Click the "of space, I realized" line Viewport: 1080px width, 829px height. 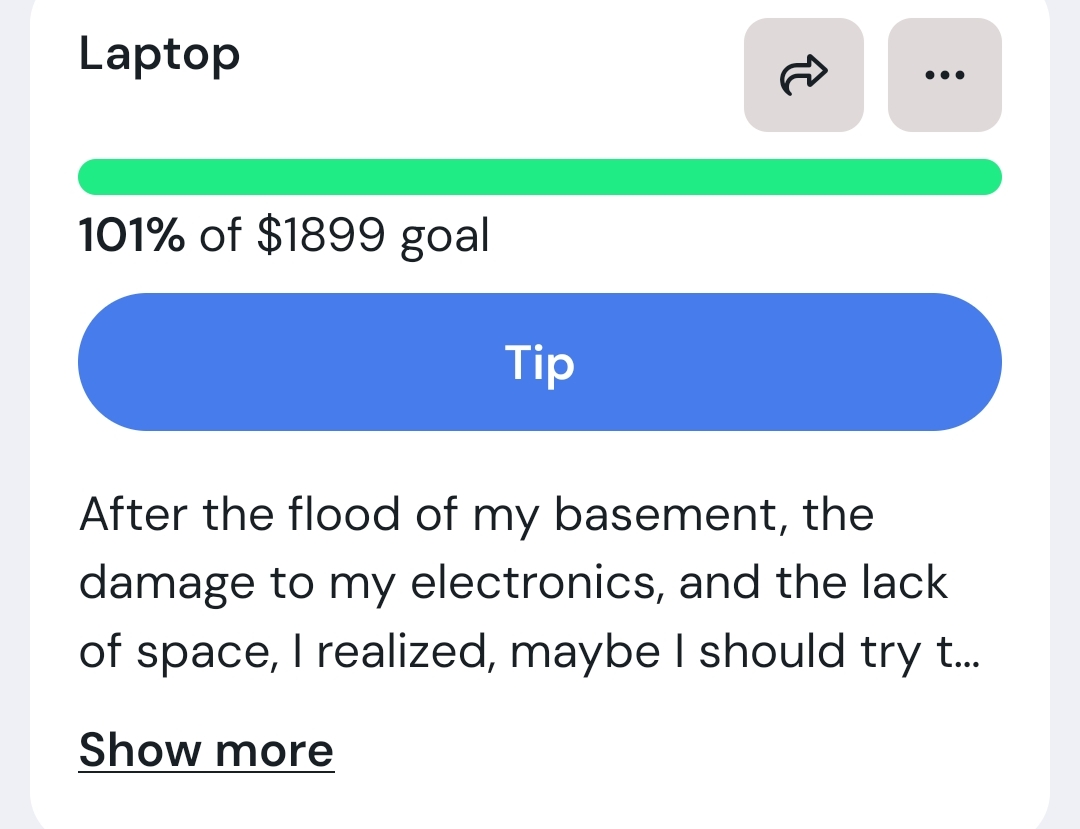point(290,652)
